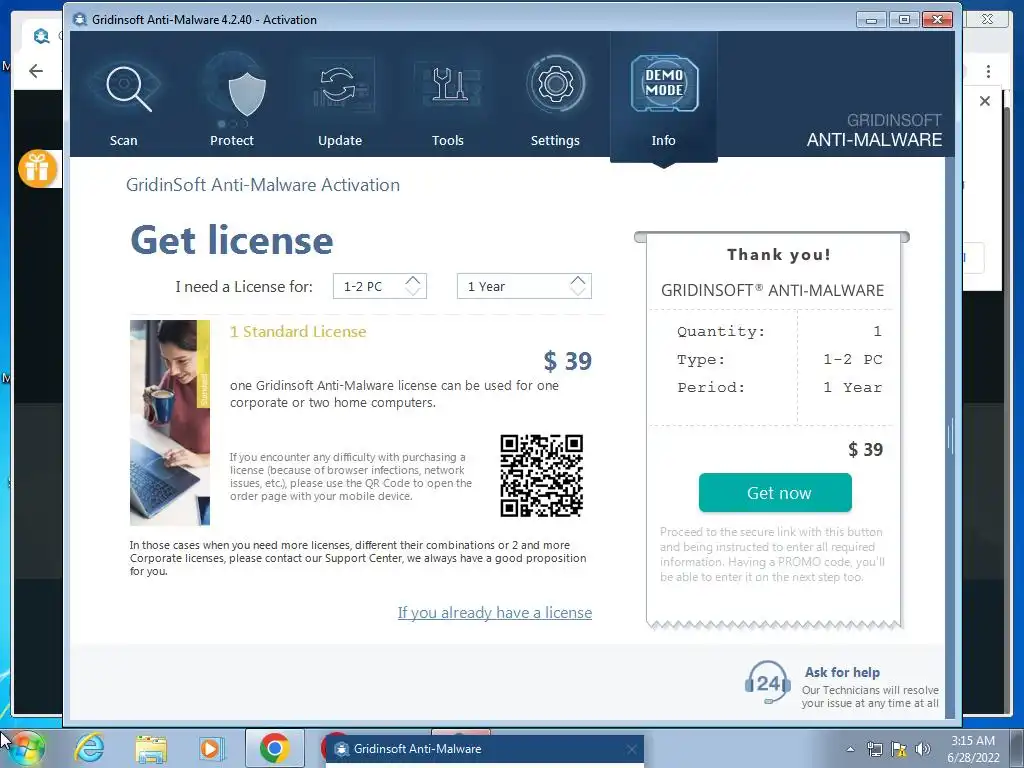Open the Settings gear section
This screenshot has width=1024, height=768.
pos(555,84)
